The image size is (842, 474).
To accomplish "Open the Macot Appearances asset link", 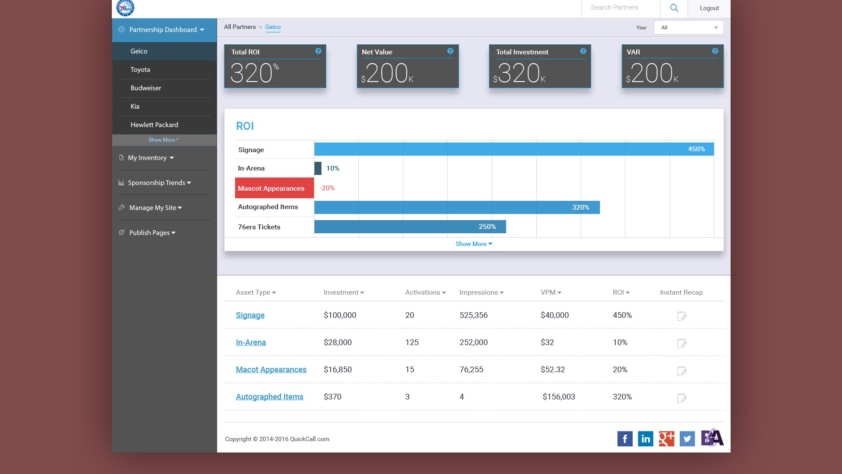I will coord(271,369).
